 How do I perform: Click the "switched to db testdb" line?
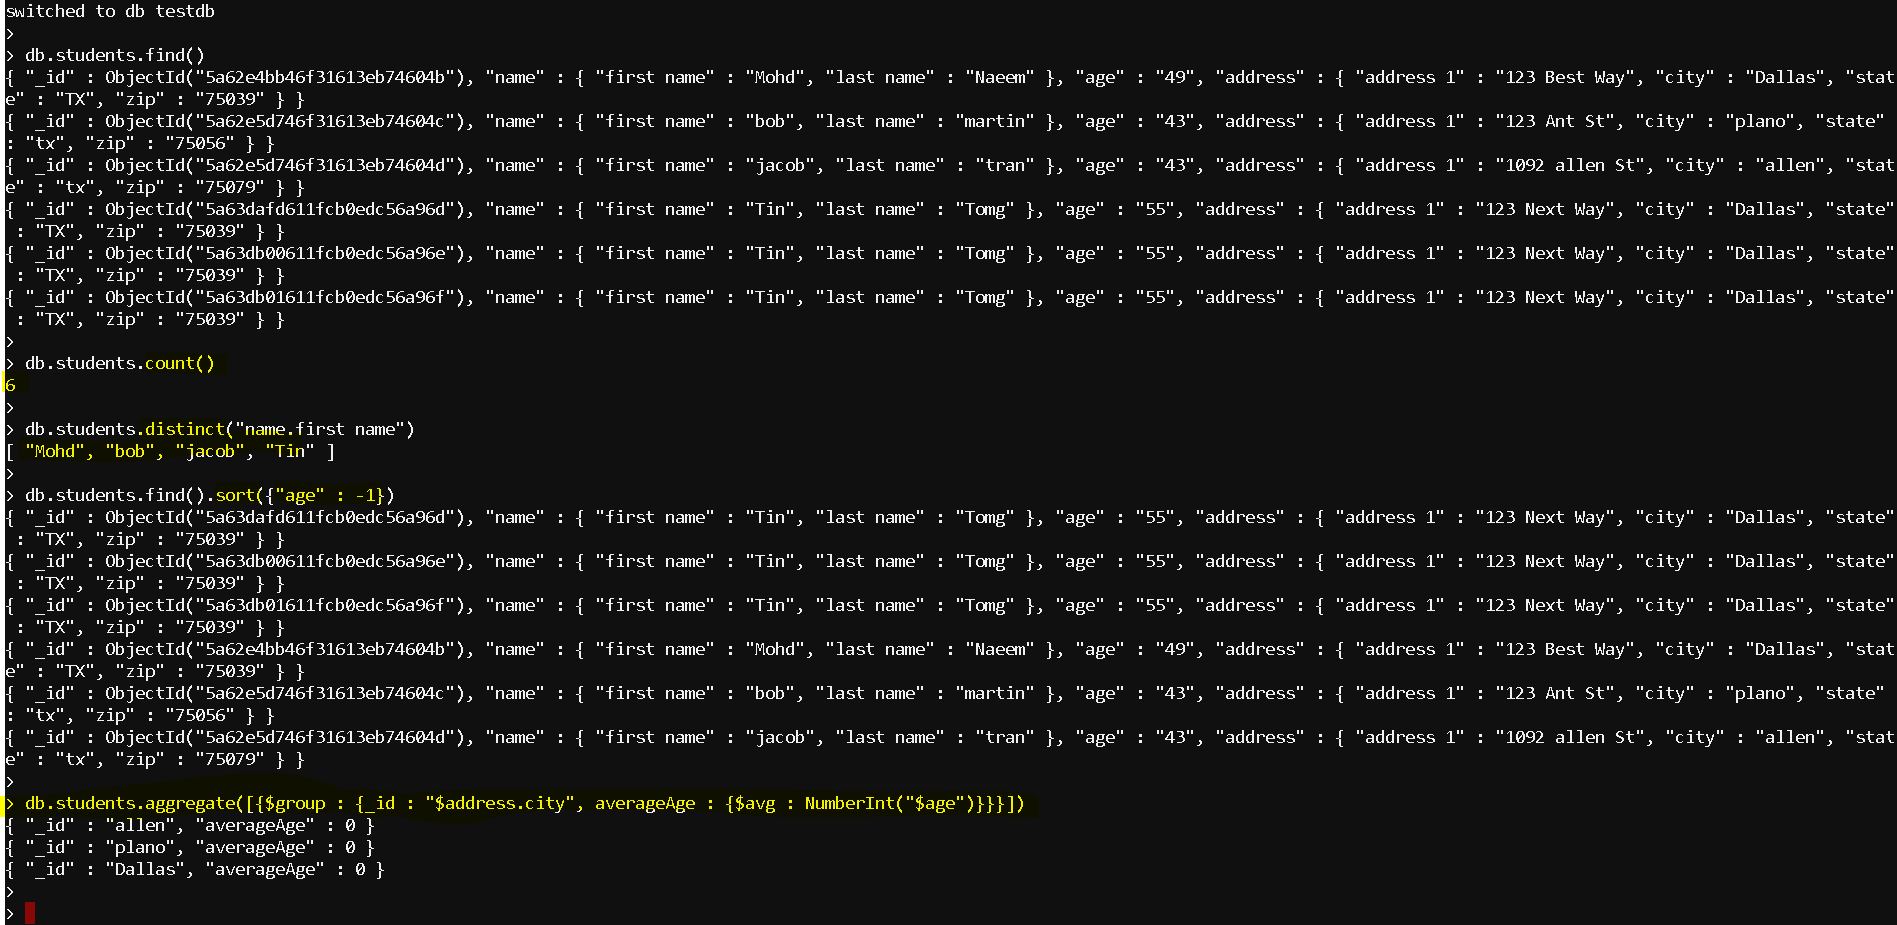pos(110,11)
